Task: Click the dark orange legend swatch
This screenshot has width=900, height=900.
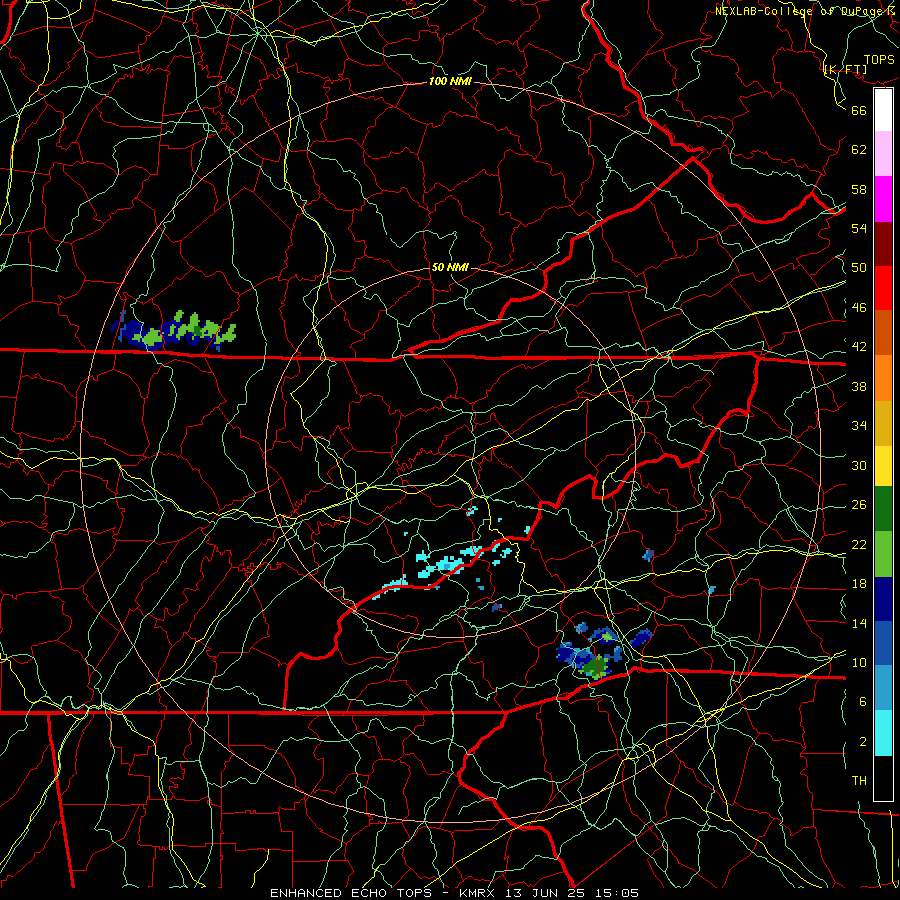Action: pos(883,332)
